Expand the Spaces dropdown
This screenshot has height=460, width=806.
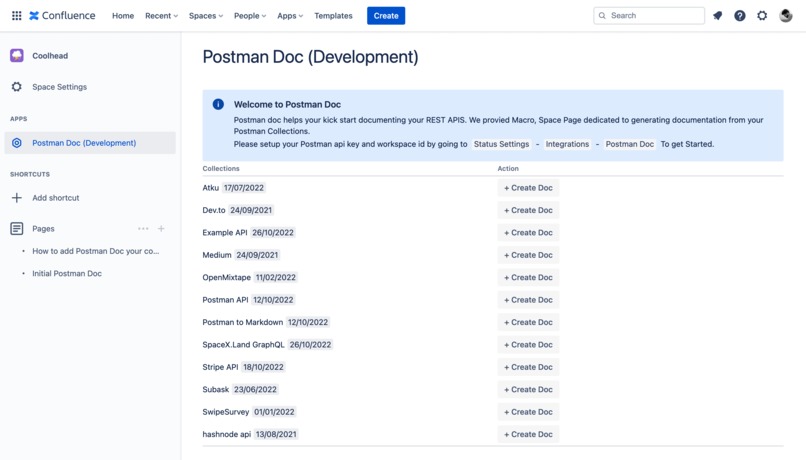(206, 15)
